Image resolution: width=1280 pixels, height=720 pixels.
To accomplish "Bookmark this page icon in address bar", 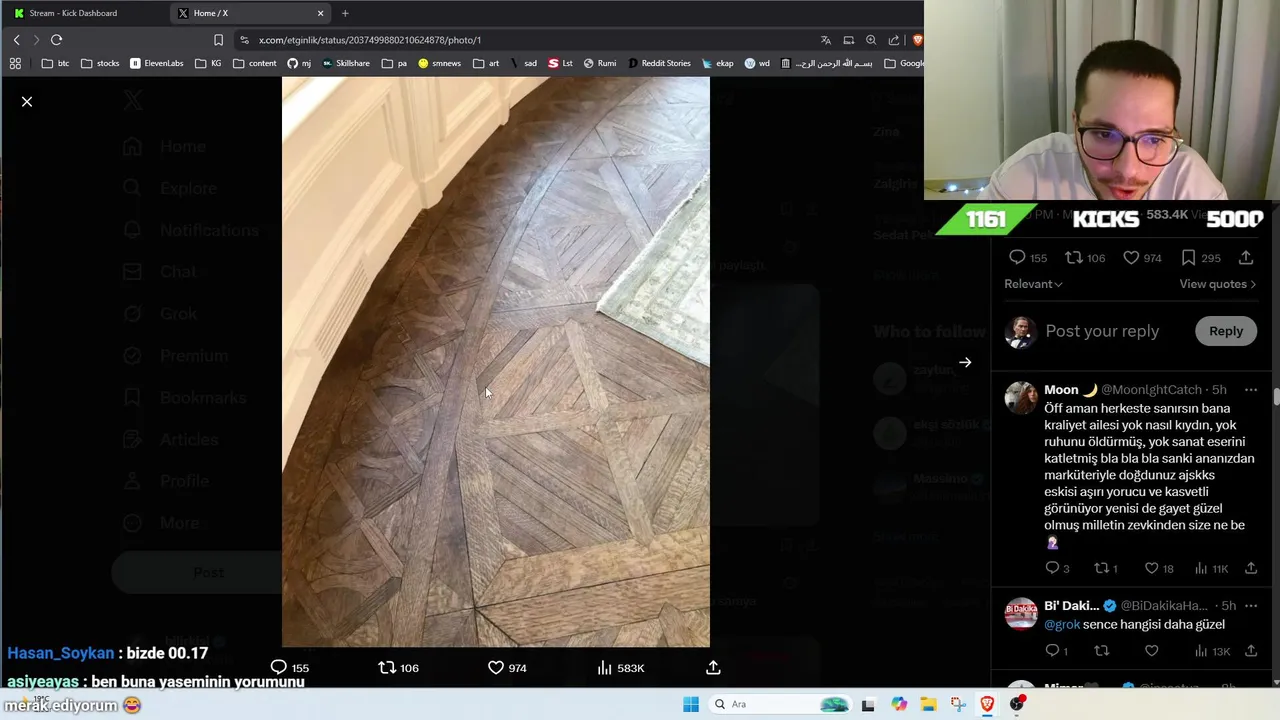I will [x=218, y=40].
